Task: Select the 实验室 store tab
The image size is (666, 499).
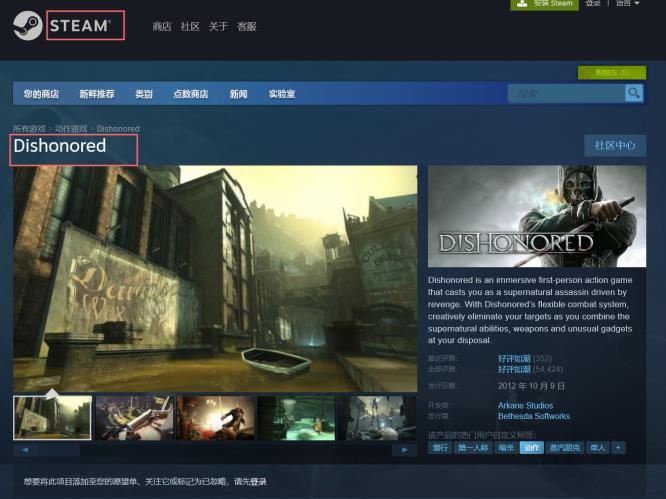Action: (282, 94)
